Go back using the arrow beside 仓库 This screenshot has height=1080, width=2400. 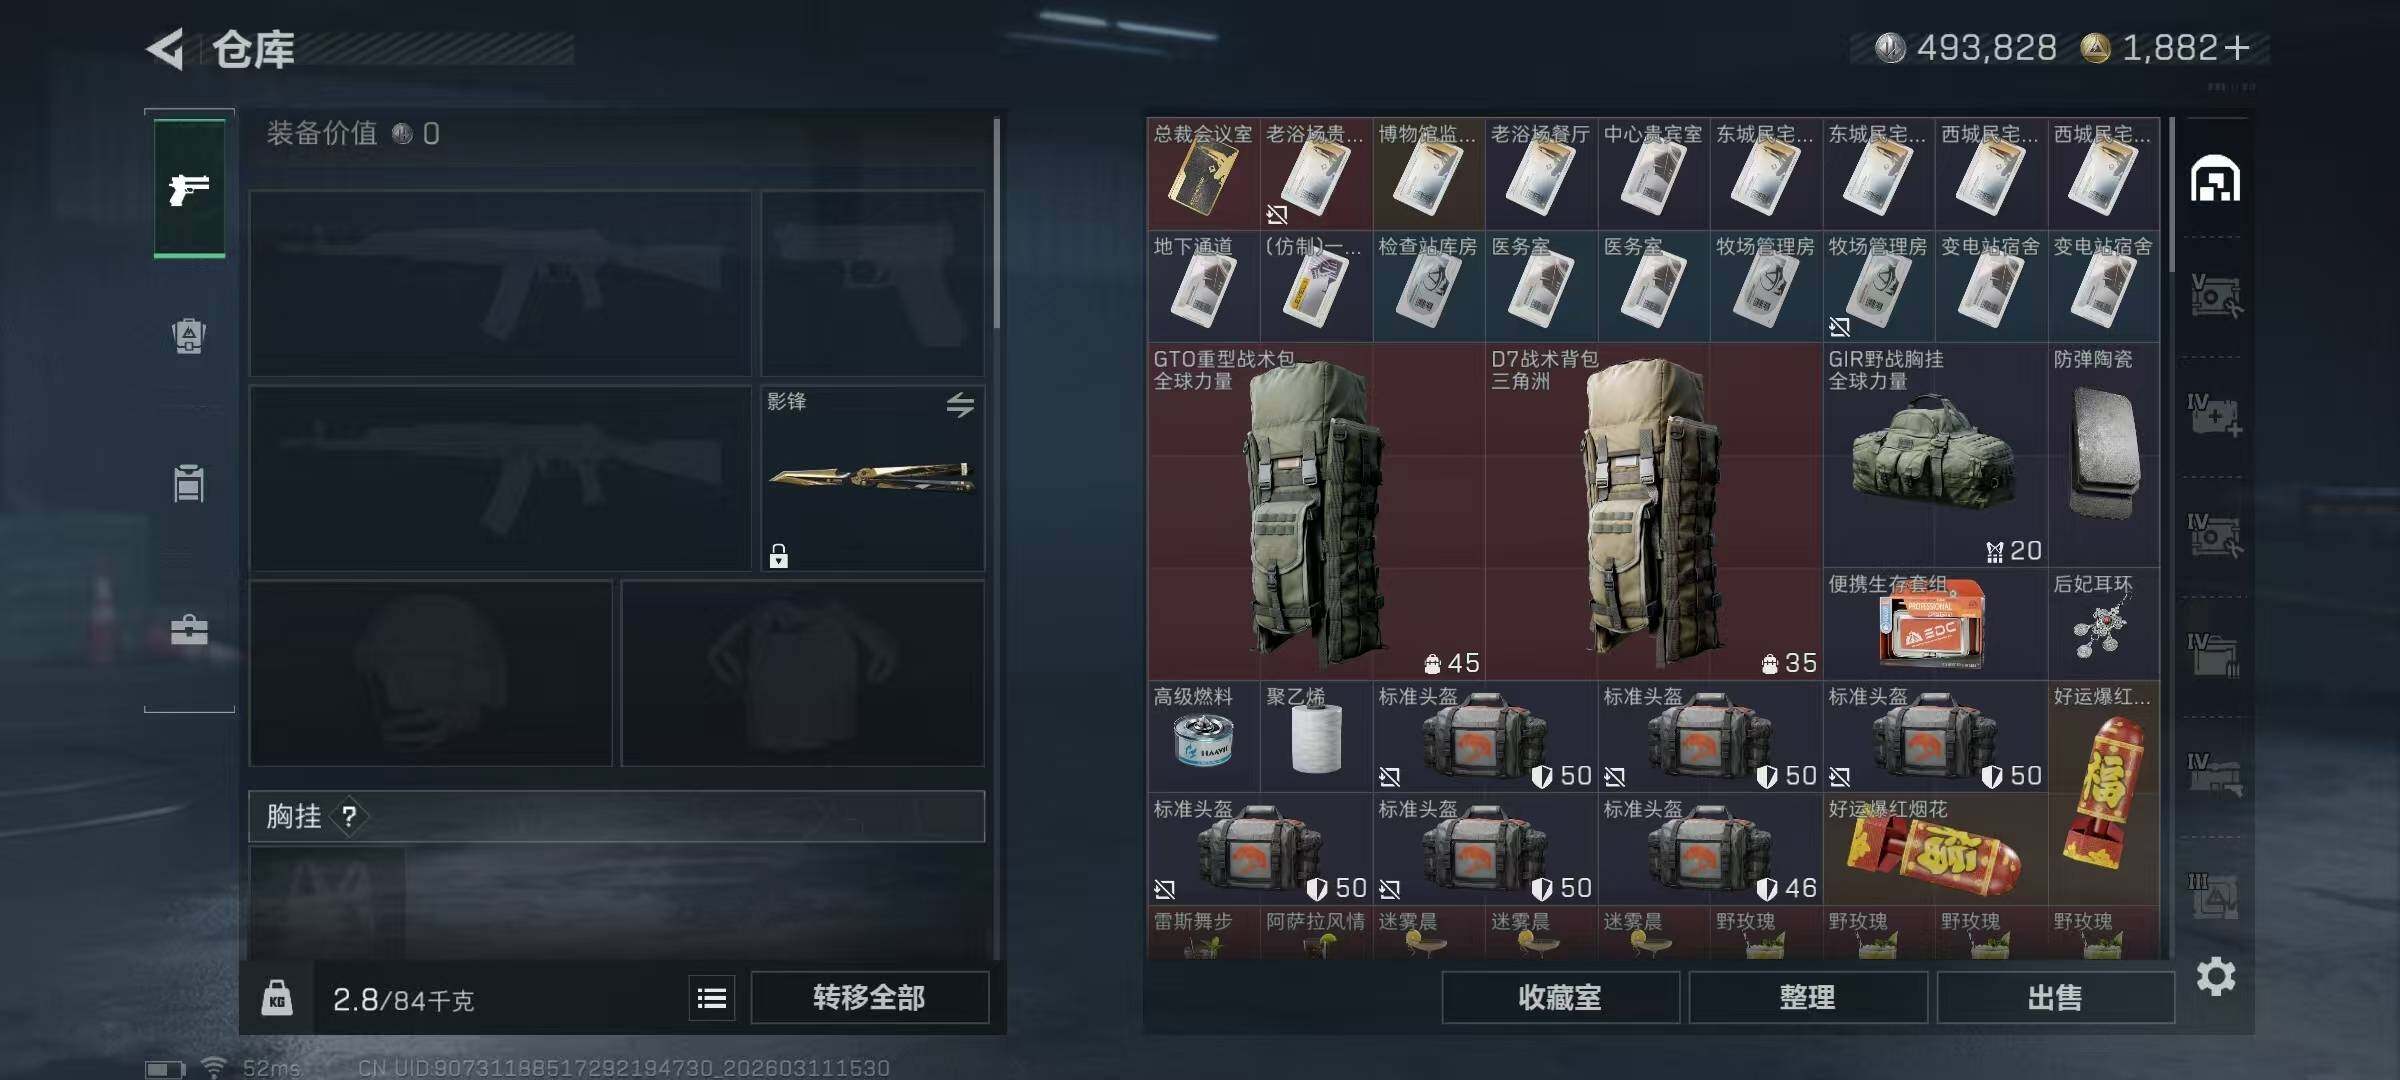click(x=166, y=49)
